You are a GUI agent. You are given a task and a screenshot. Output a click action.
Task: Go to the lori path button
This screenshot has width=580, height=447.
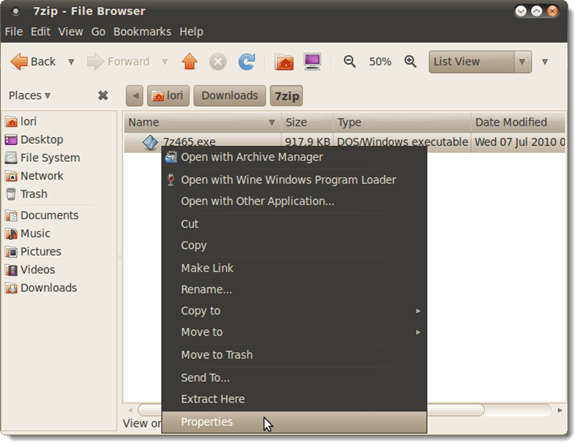[x=168, y=96]
